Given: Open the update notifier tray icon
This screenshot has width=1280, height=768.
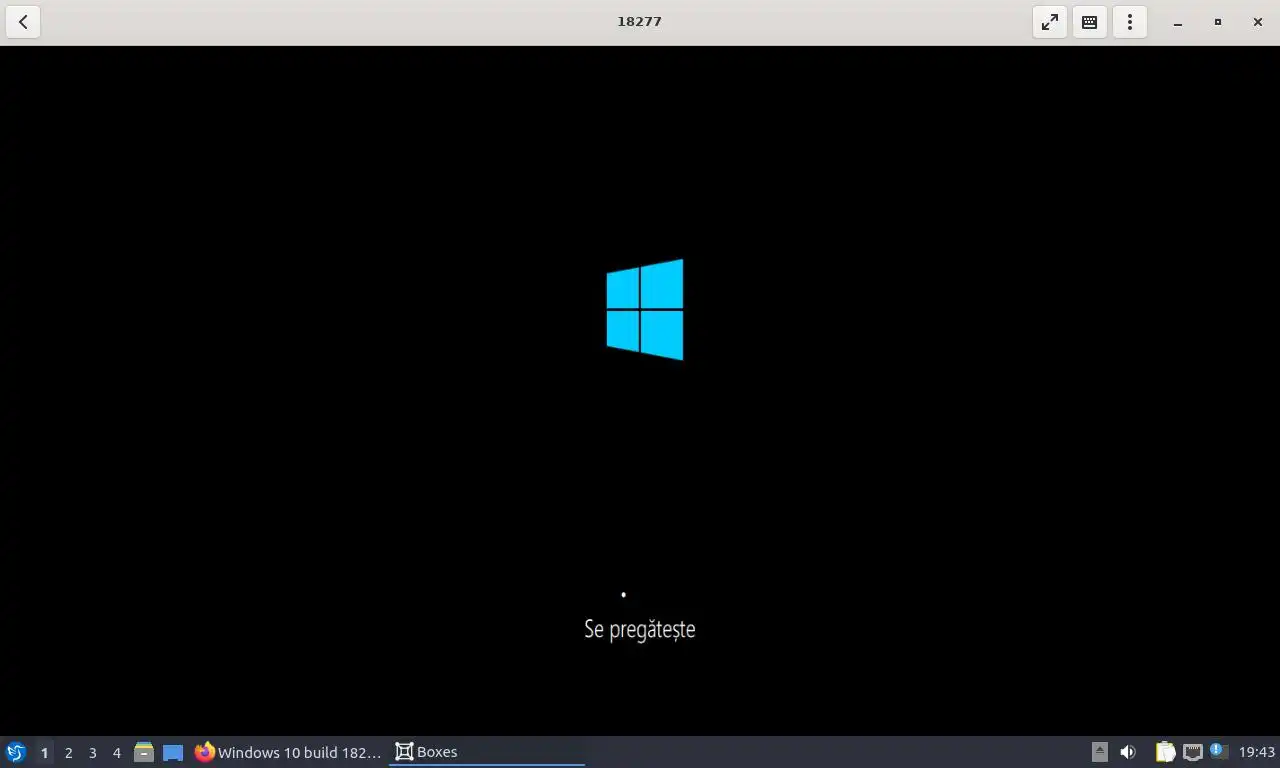Looking at the screenshot, I should [x=1218, y=751].
